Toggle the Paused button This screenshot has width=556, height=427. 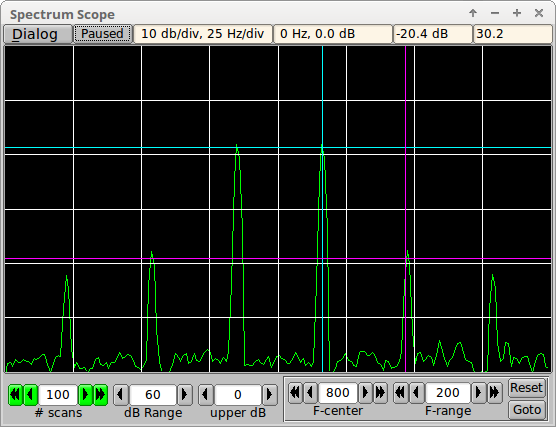coord(102,34)
